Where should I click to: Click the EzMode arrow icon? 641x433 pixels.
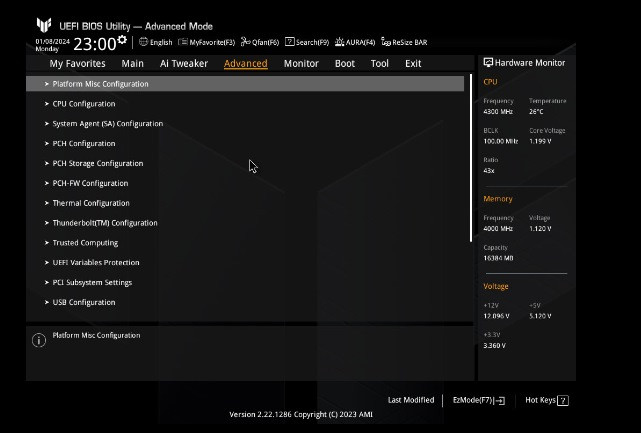coord(500,401)
